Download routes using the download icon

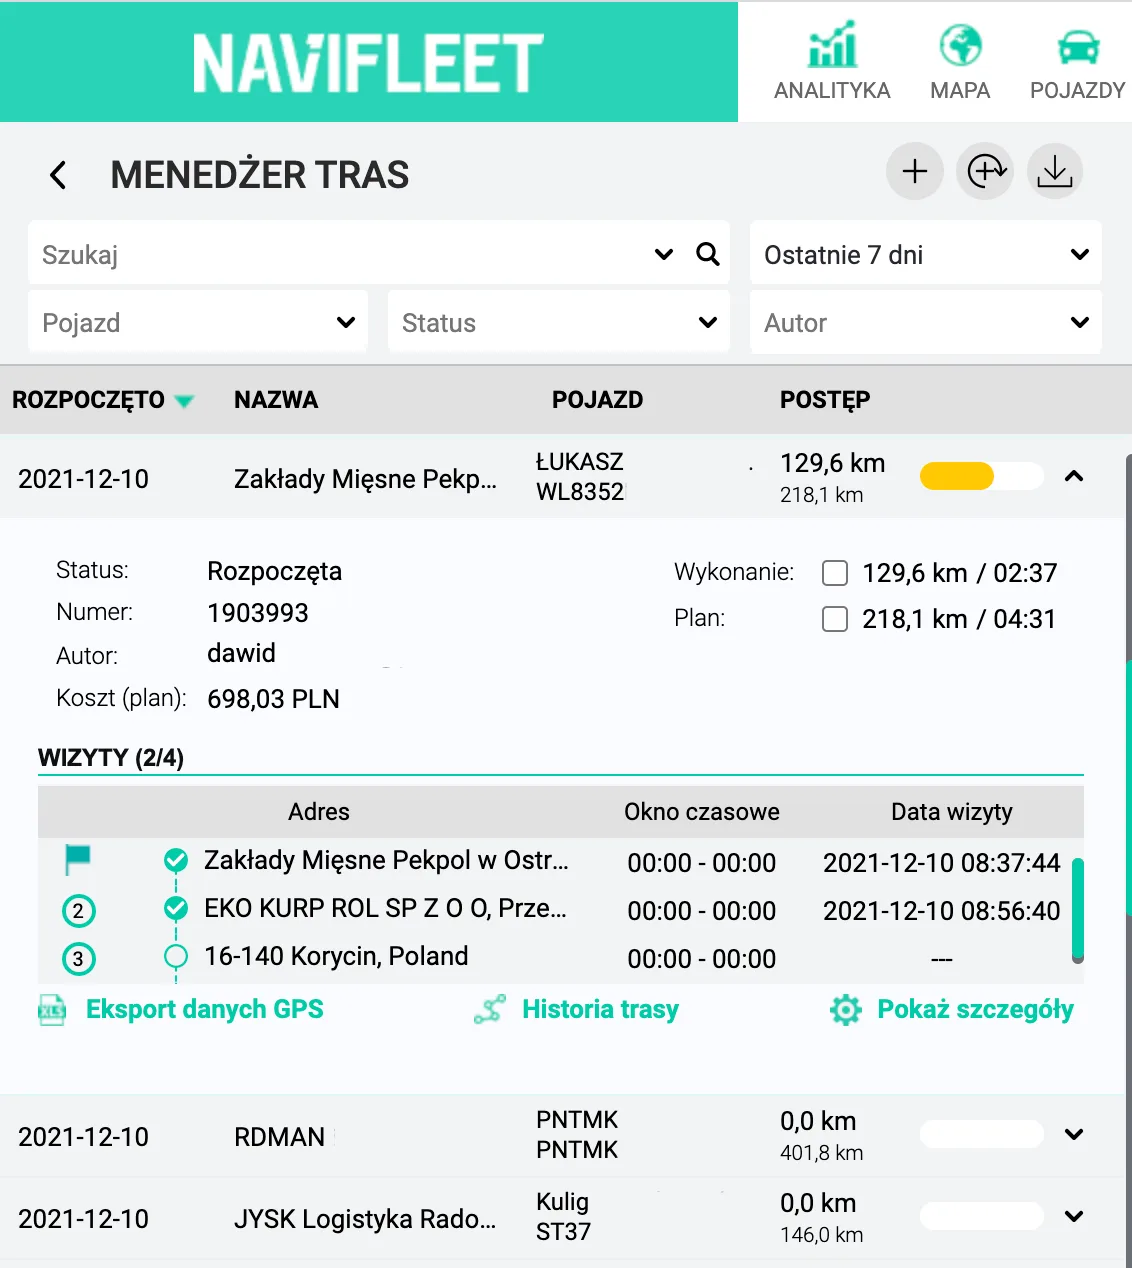(1055, 171)
